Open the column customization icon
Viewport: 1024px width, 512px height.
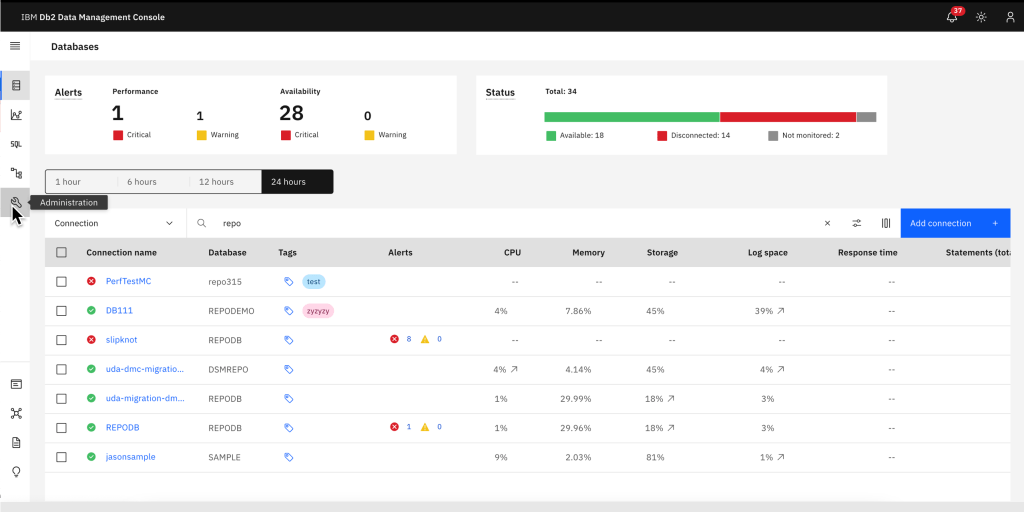[x=886, y=223]
